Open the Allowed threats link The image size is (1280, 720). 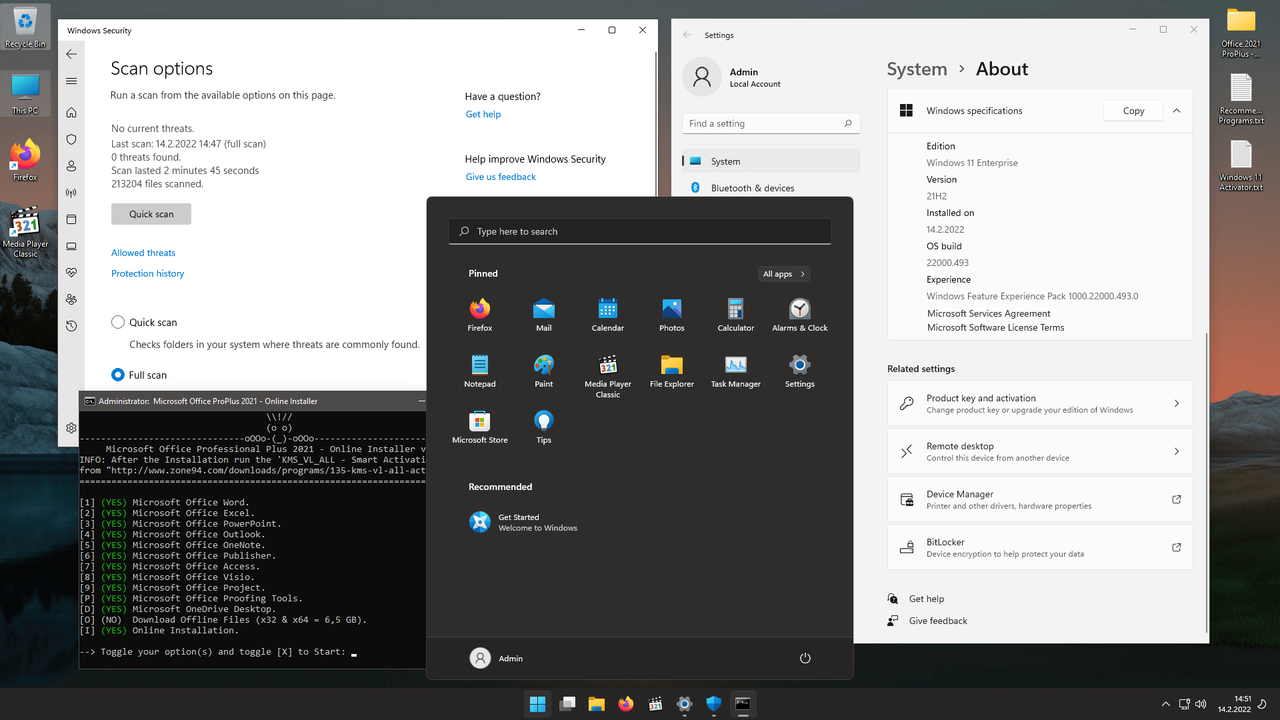click(143, 253)
